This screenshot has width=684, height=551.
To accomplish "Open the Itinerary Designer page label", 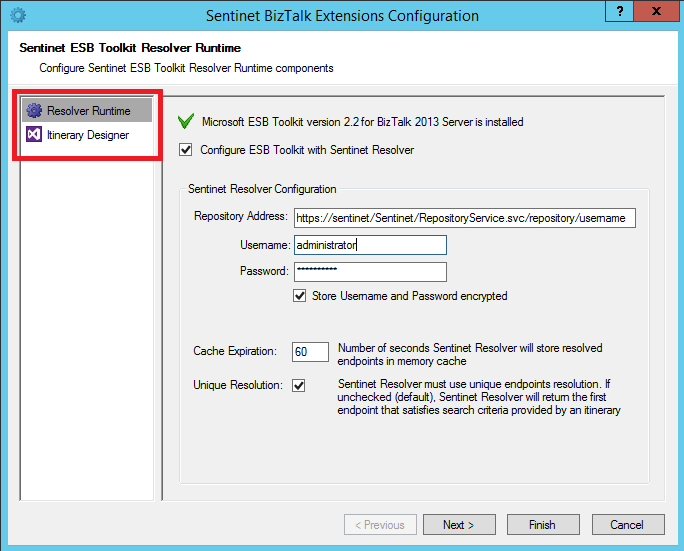I will tap(87, 135).
